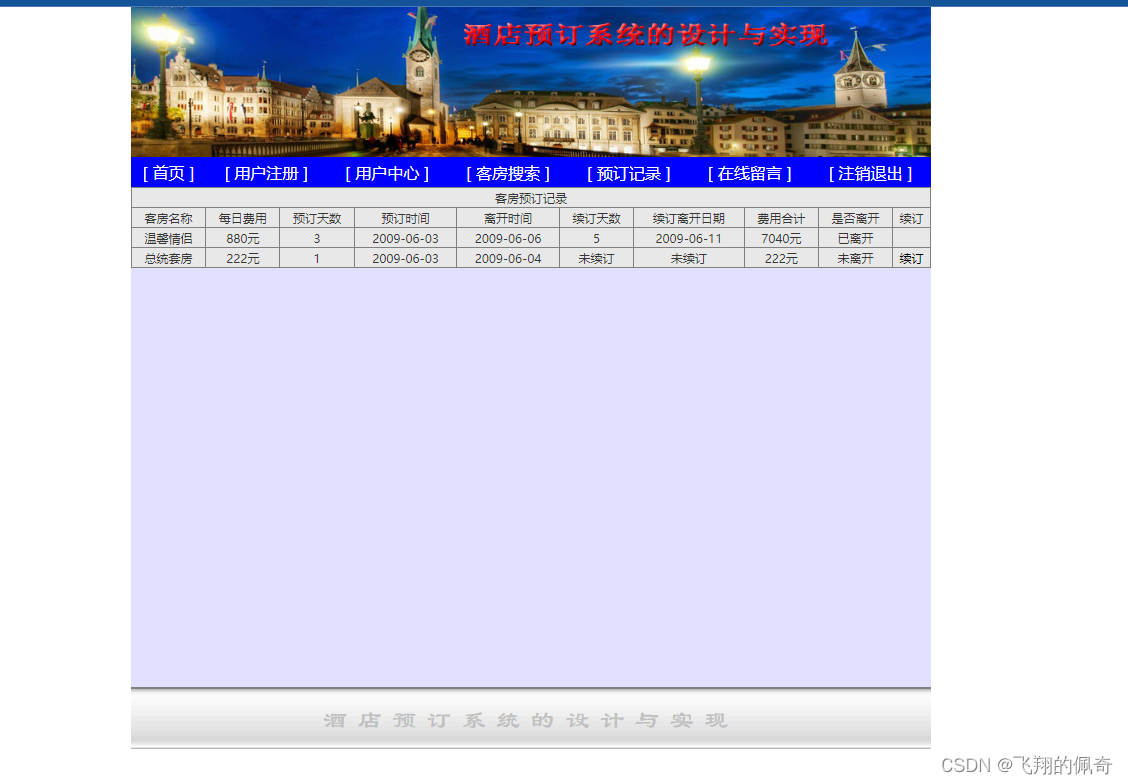Select the 总统套房 room name cell
1128x784 pixels.
168,258
